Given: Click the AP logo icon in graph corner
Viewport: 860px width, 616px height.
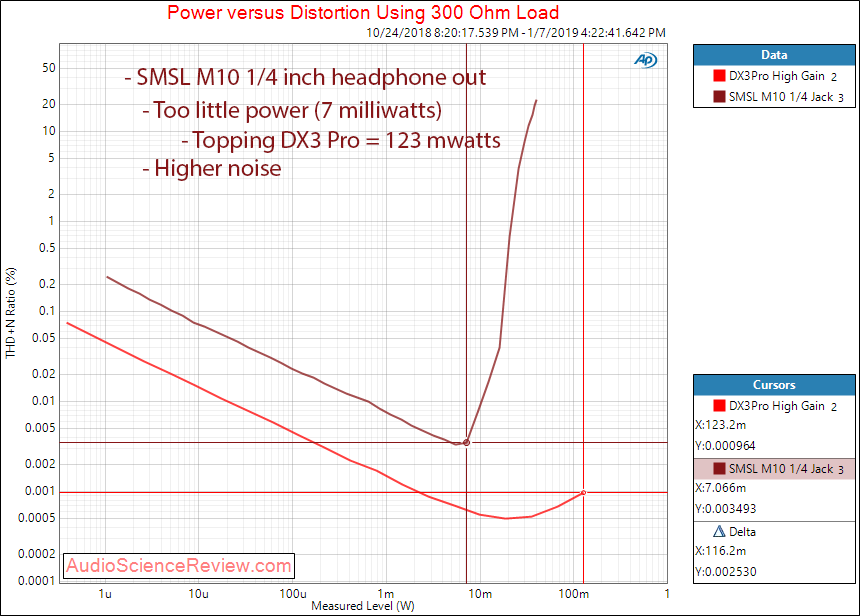Looking at the screenshot, I should point(646,60).
